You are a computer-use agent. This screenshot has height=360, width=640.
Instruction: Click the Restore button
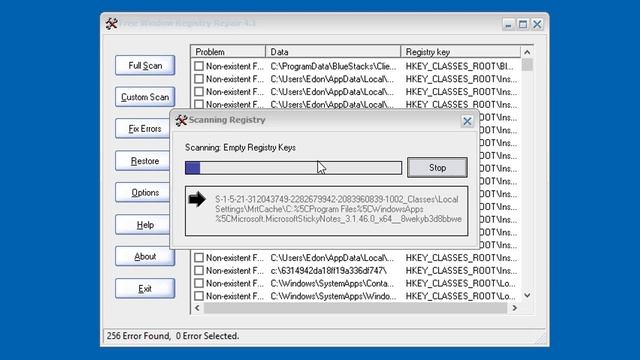coord(143,161)
